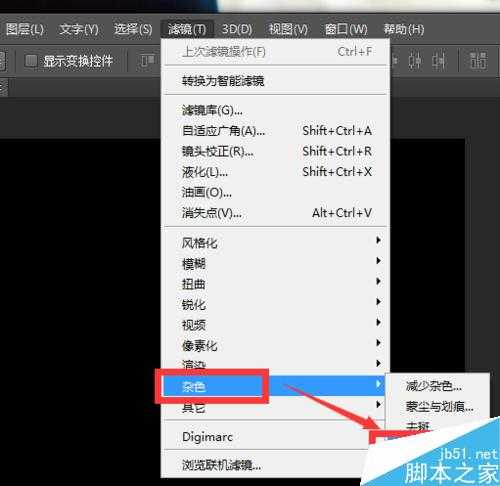Click the highlighted 杂色 submenu item
The width and height of the screenshot is (500, 486).
pyautogui.click(x=273, y=386)
